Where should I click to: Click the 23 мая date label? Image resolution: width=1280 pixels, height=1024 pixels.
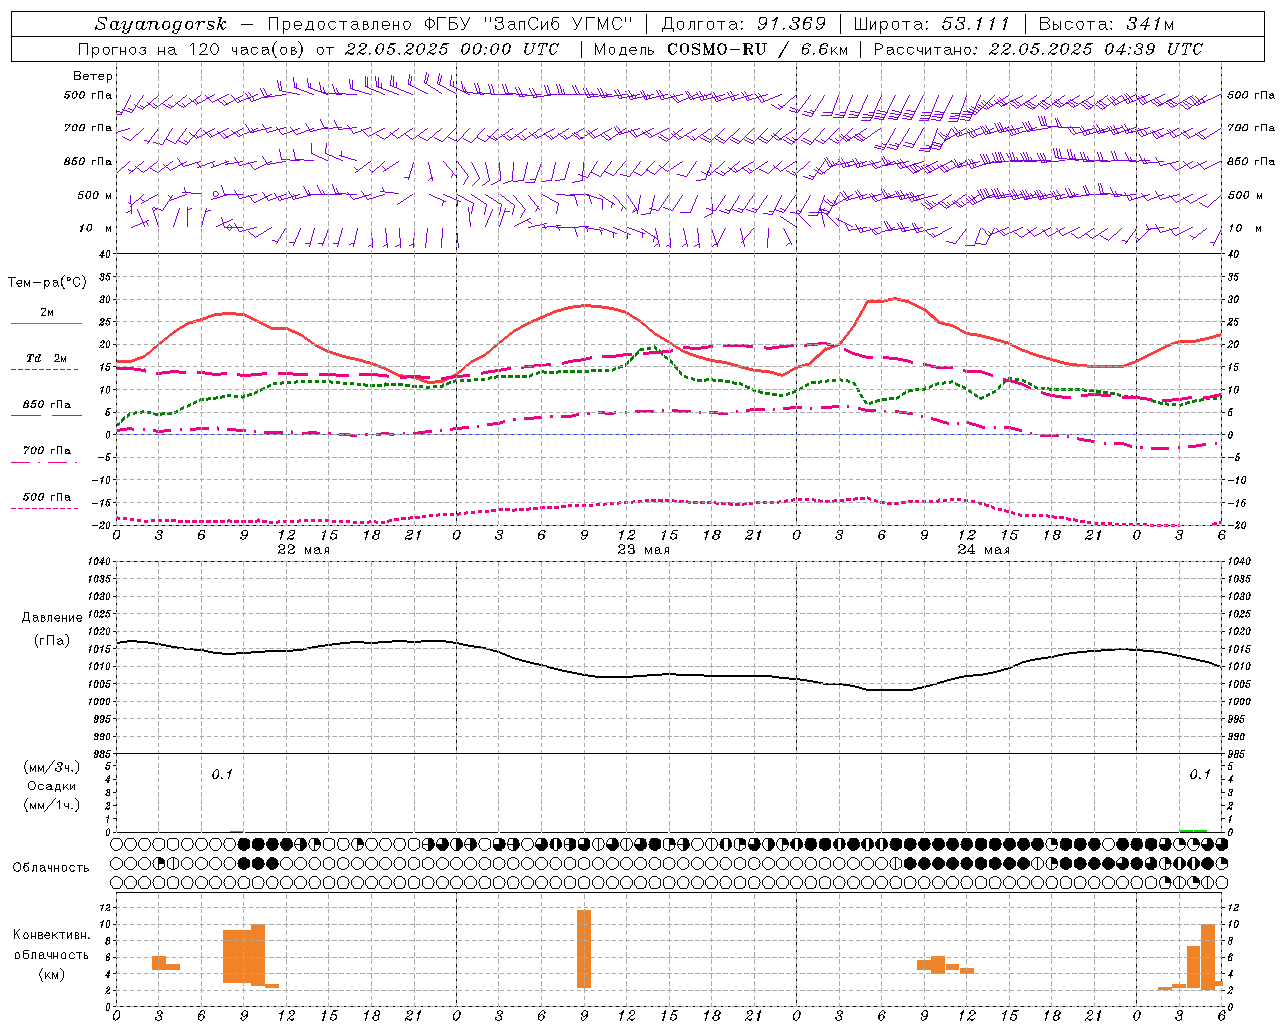pos(643,549)
